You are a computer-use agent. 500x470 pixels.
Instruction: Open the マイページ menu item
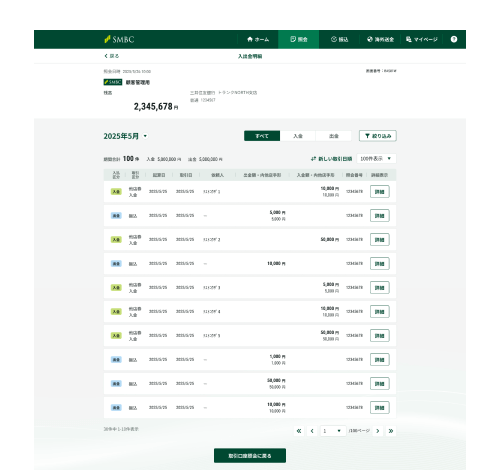421,39
